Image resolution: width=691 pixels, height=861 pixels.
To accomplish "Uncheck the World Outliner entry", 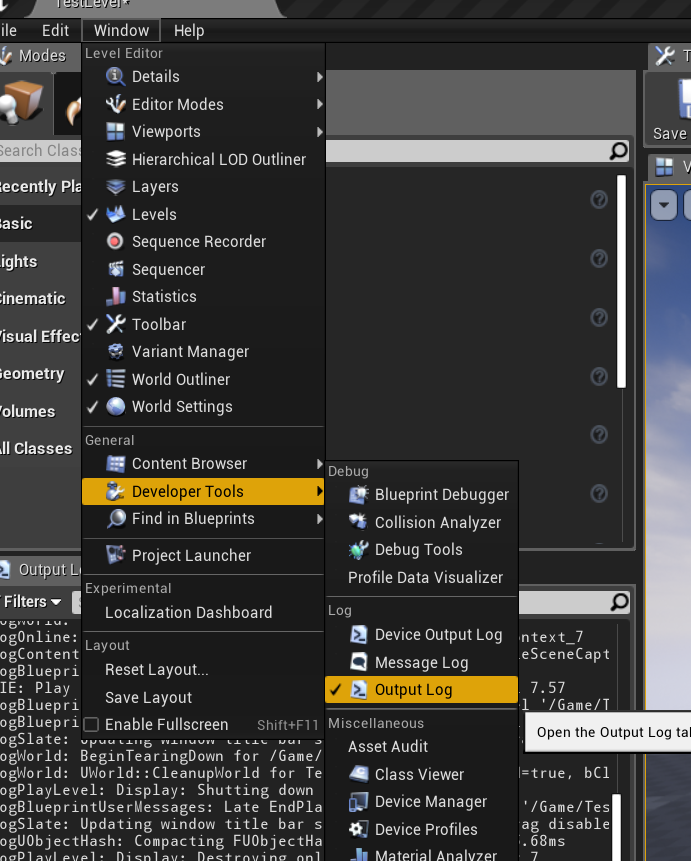I will pyautogui.click(x=93, y=379).
